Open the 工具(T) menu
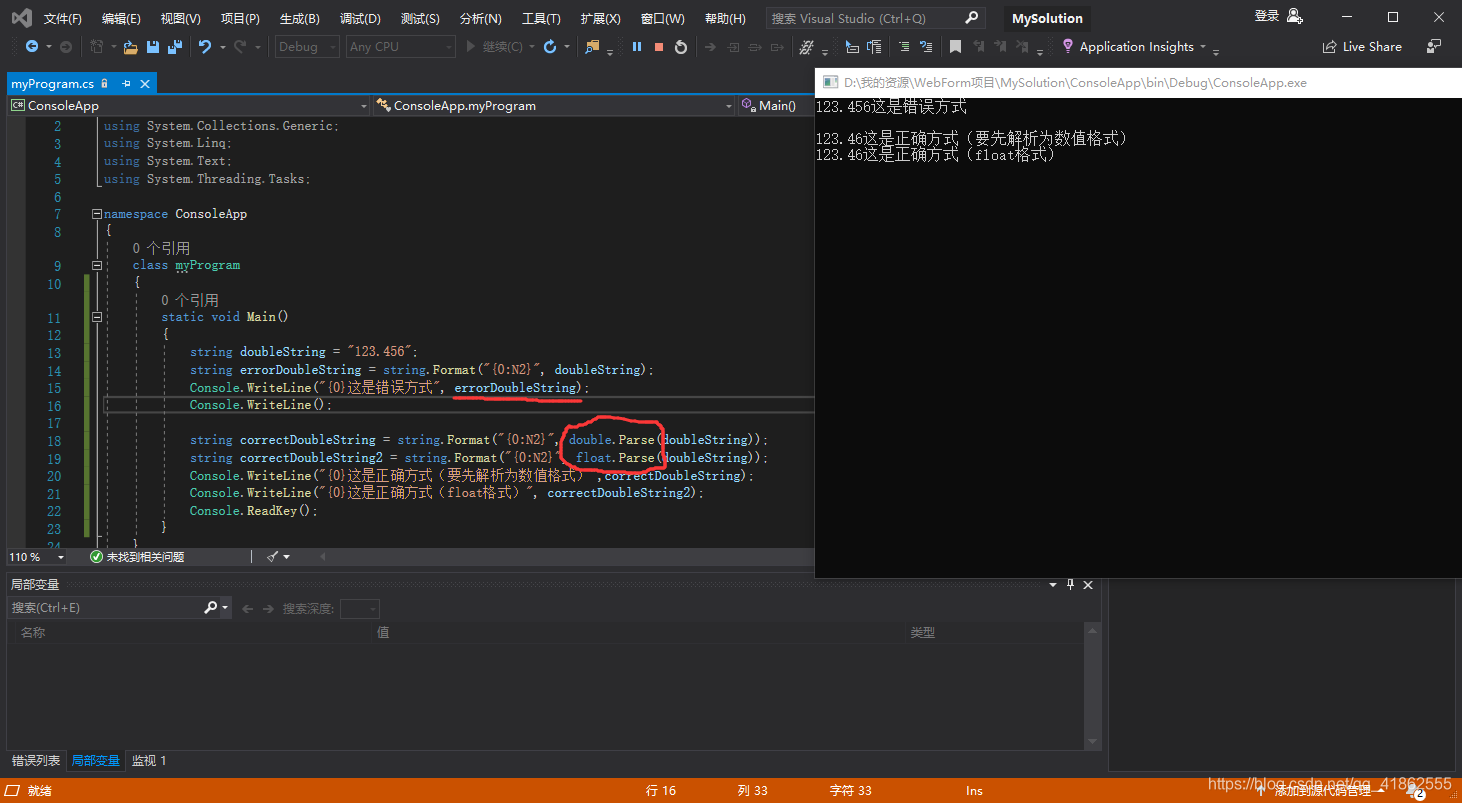This screenshot has height=803, width=1462. (x=541, y=18)
